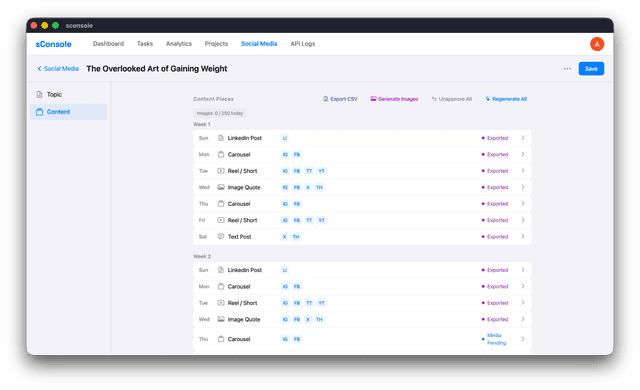Viewport: 640px width, 390px height.
Task: Click the Week 2 Monday Carousel title
Action: [239, 286]
